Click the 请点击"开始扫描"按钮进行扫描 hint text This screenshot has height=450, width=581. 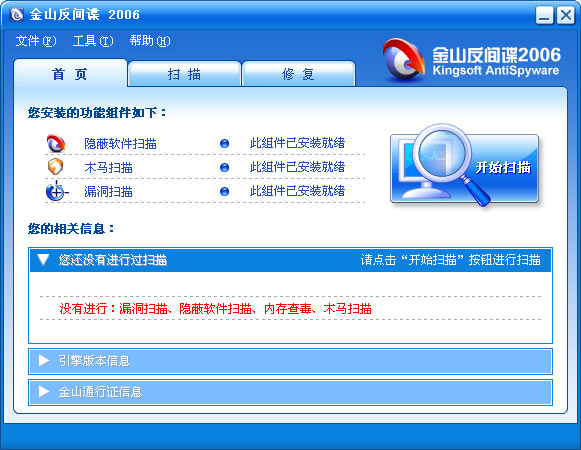pos(451,260)
